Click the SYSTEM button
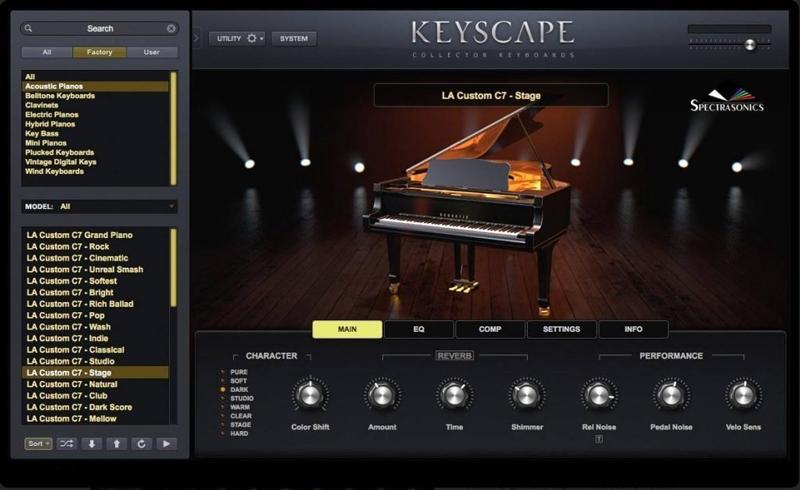Image resolution: width=800 pixels, height=490 pixels. click(x=294, y=38)
